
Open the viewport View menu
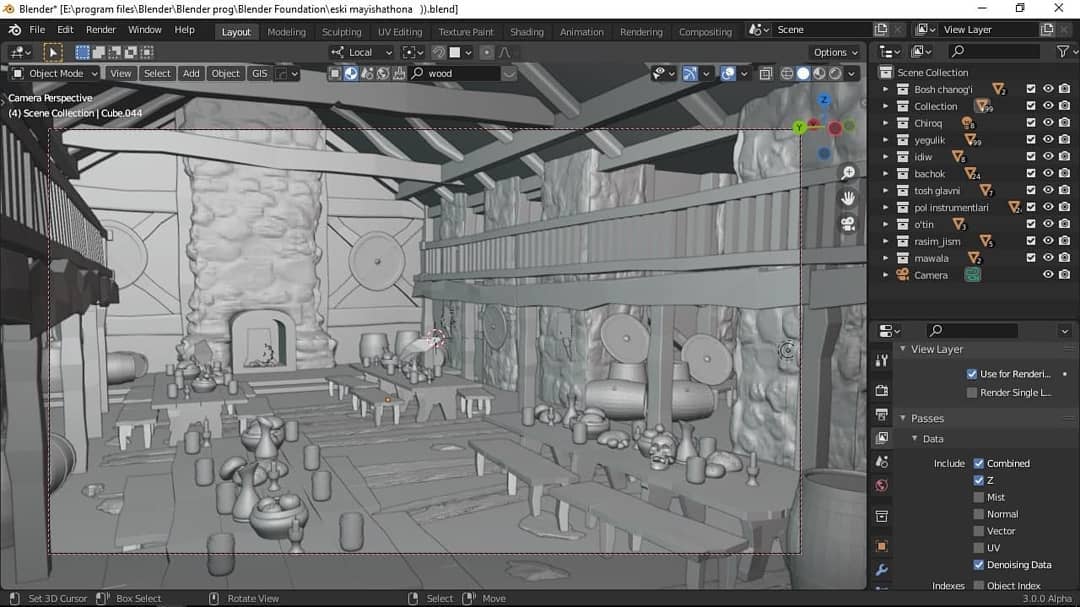pos(121,74)
